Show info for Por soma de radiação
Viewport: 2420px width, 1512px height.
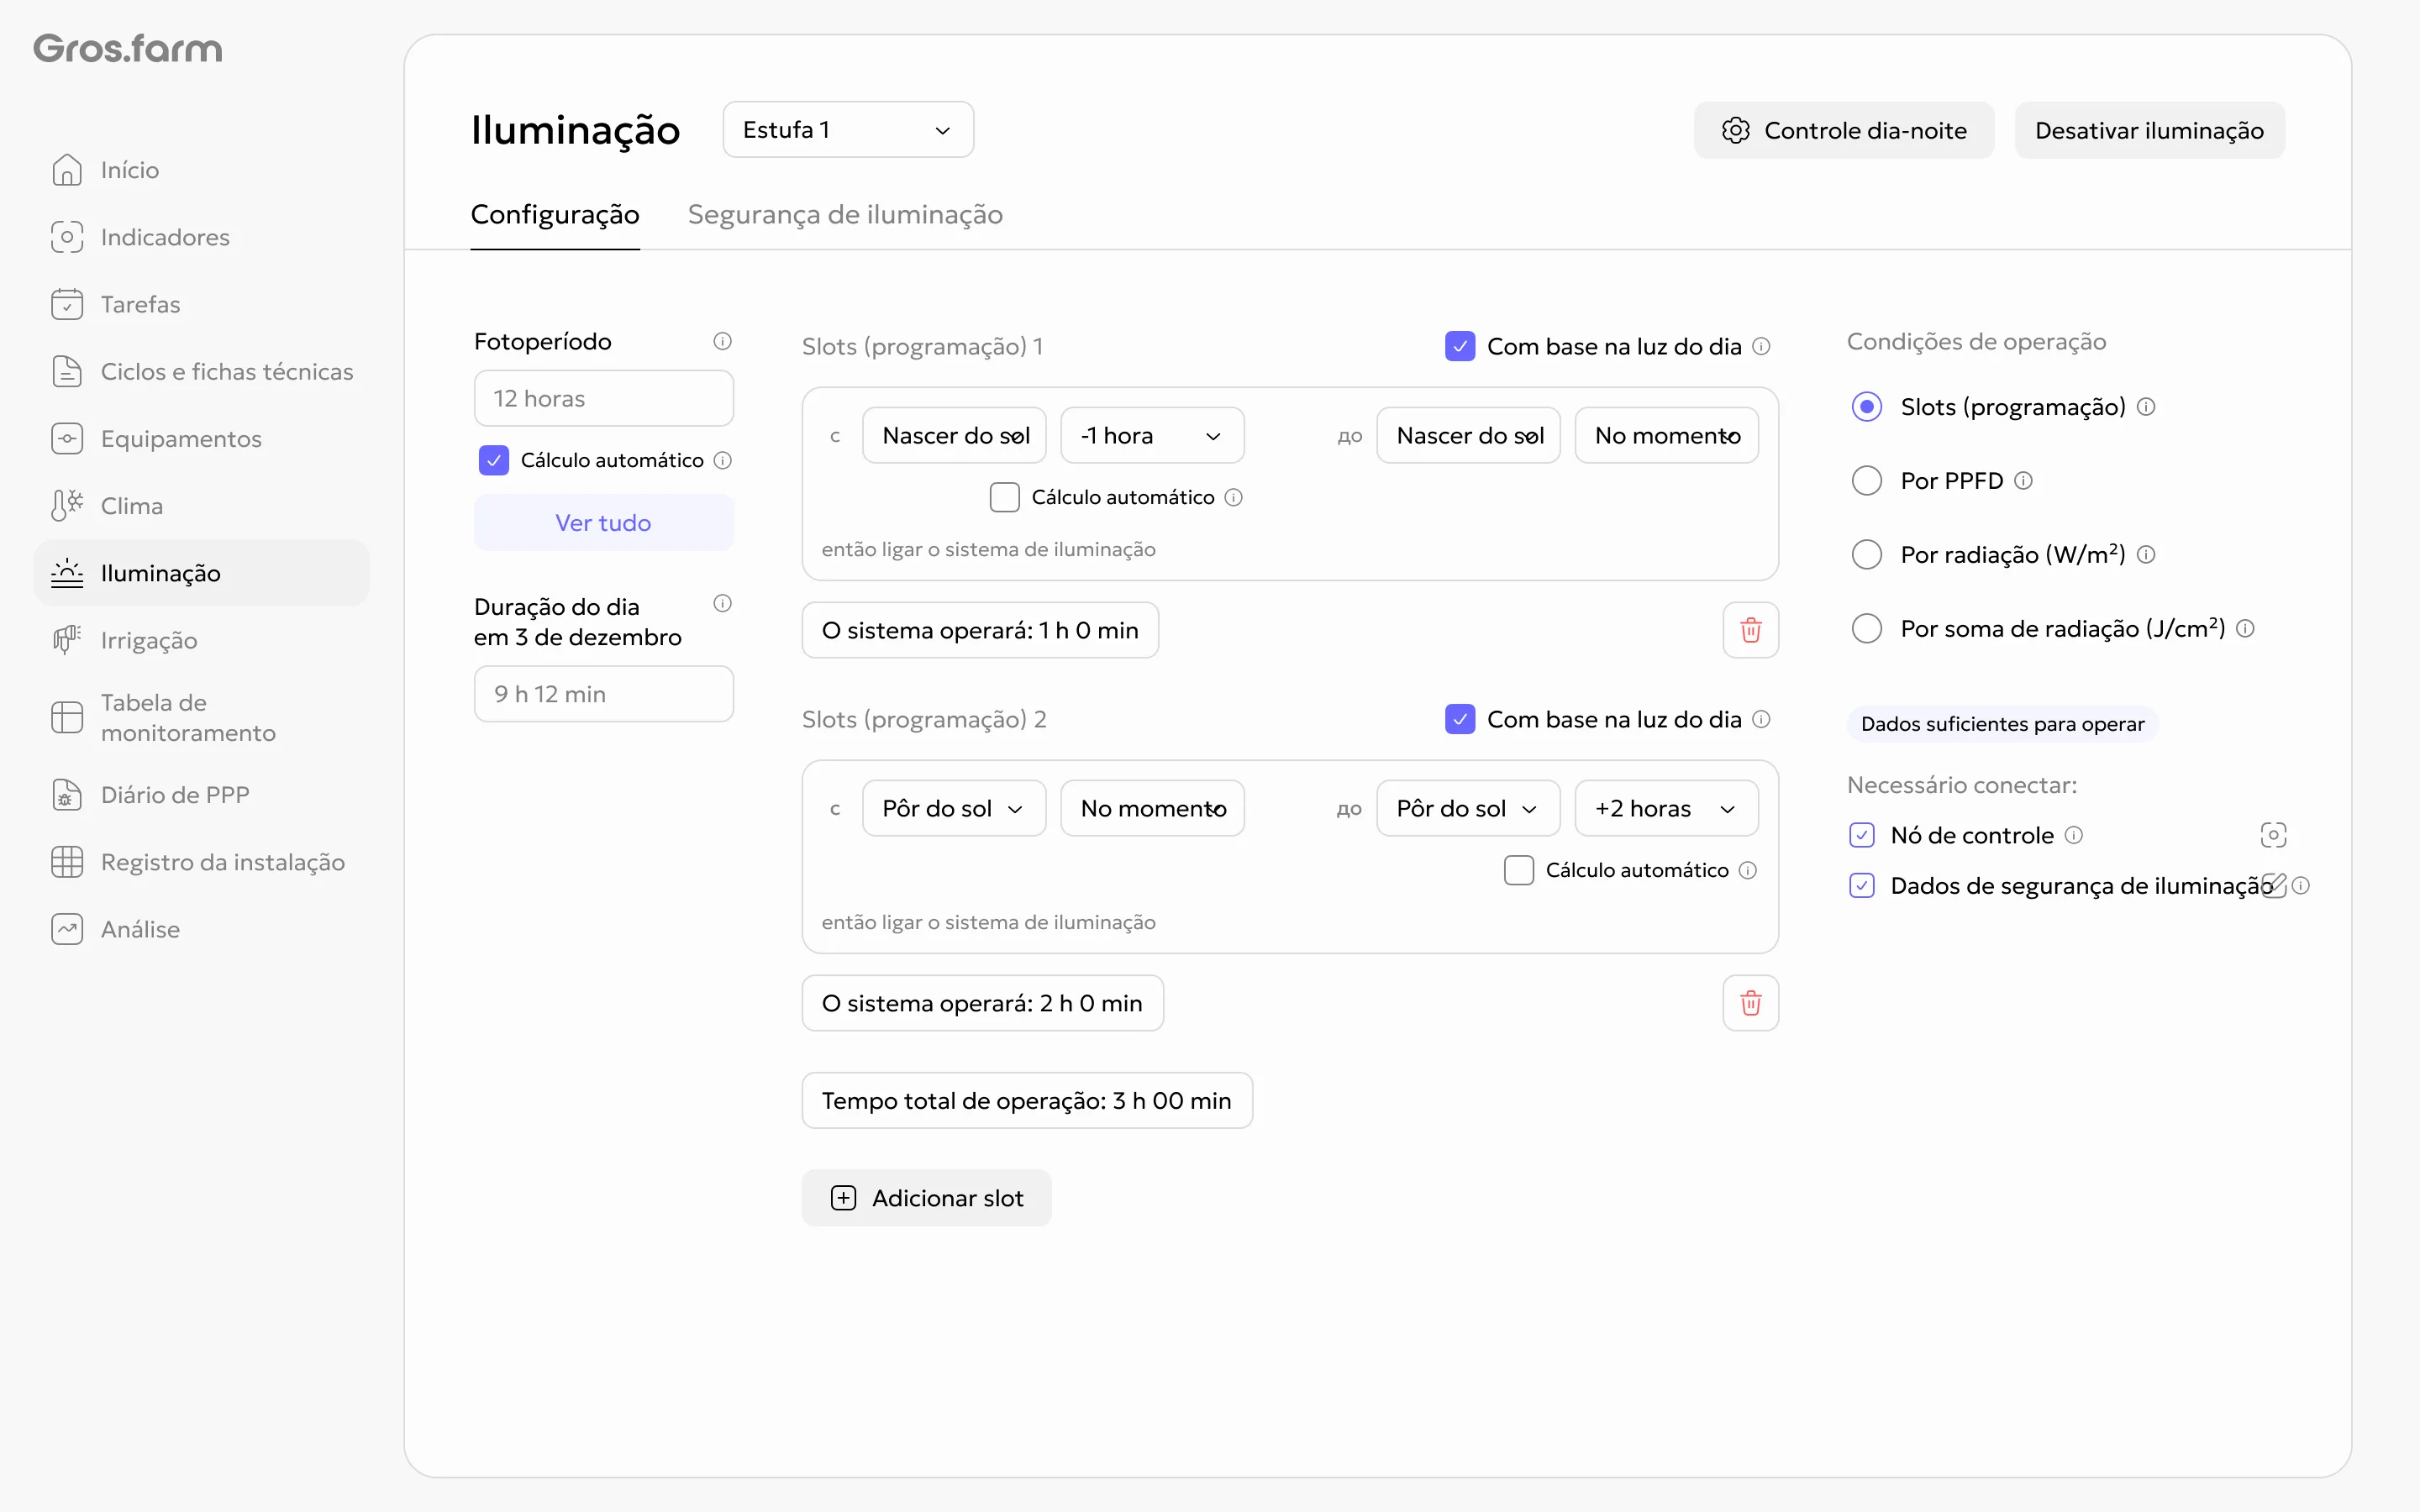(2245, 629)
